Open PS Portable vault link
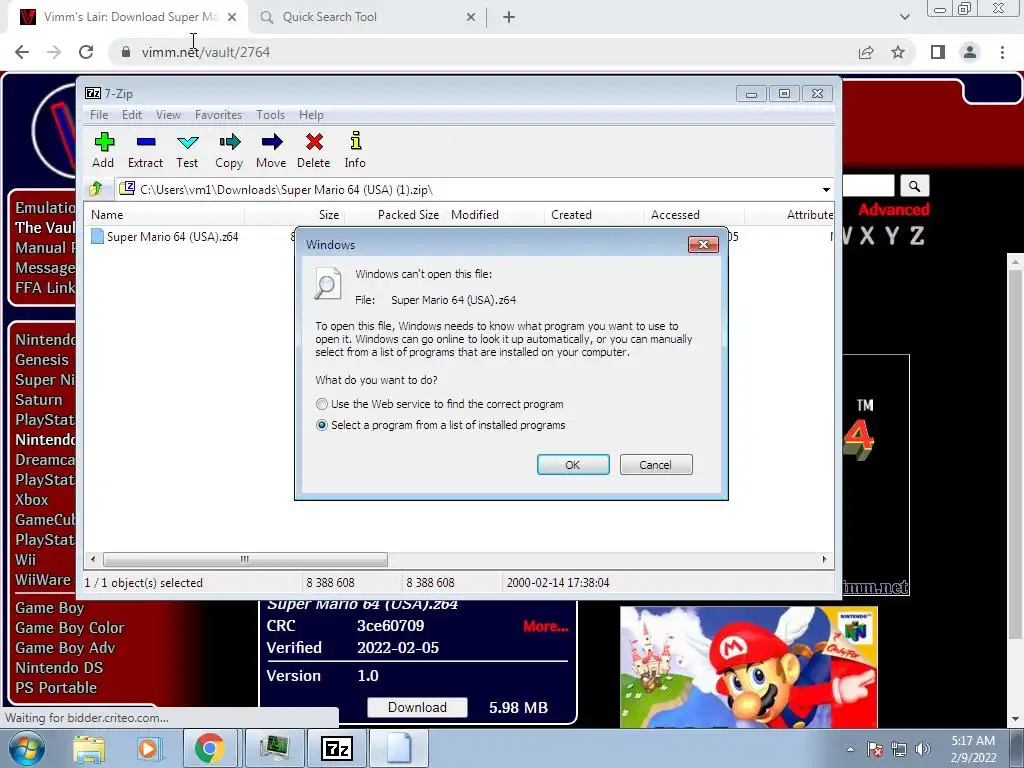Image resolution: width=1024 pixels, height=768 pixels. 56,688
